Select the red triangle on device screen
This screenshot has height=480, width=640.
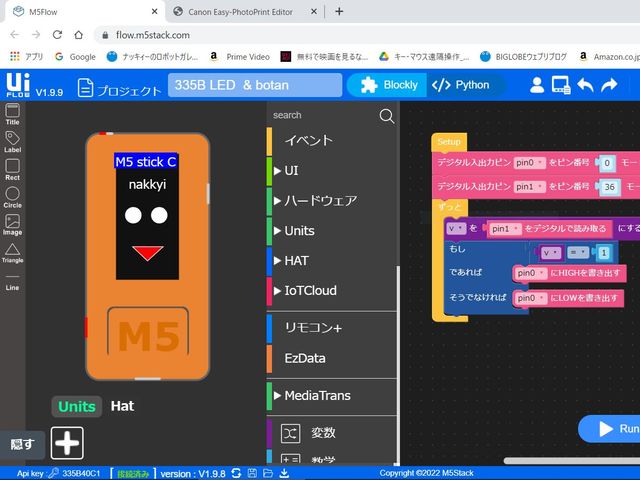148,253
